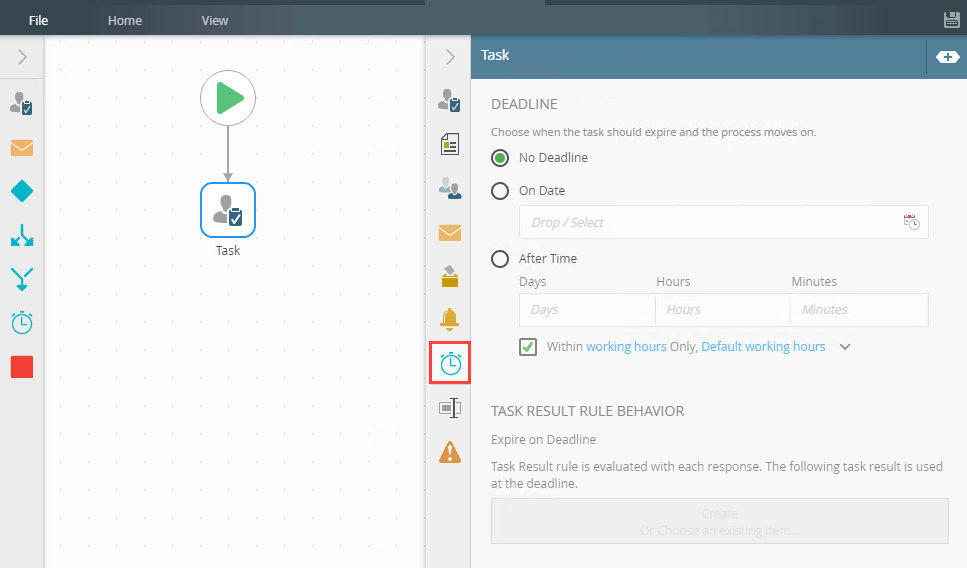Select the Task step in the toolbox
This screenshot has width=967, height=568.
(22, 104)
